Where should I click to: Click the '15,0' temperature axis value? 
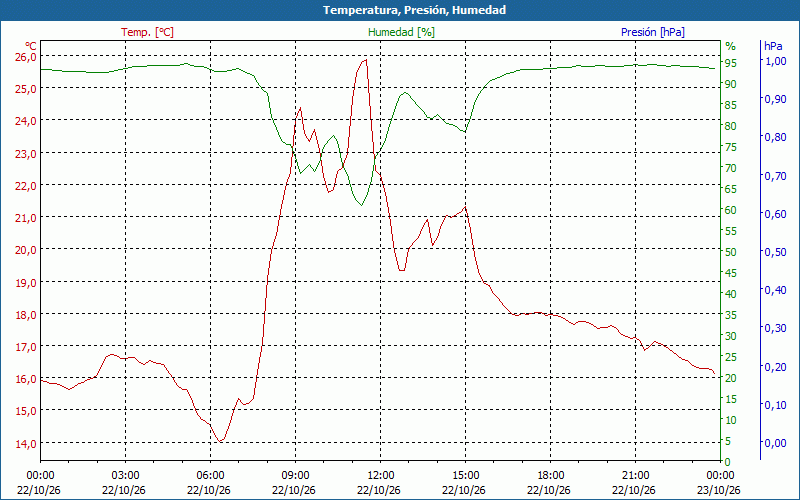27,411
